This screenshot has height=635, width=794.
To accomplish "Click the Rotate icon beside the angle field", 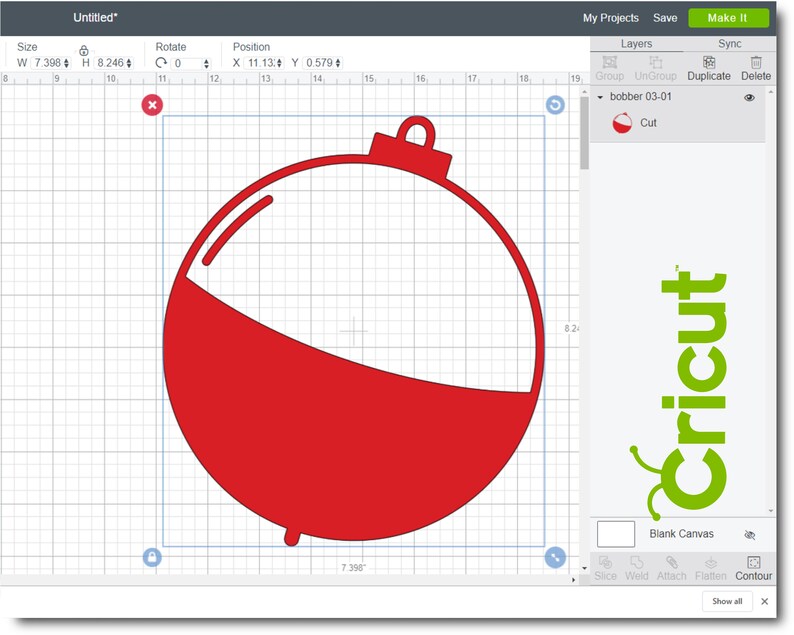I will [161, 63].
